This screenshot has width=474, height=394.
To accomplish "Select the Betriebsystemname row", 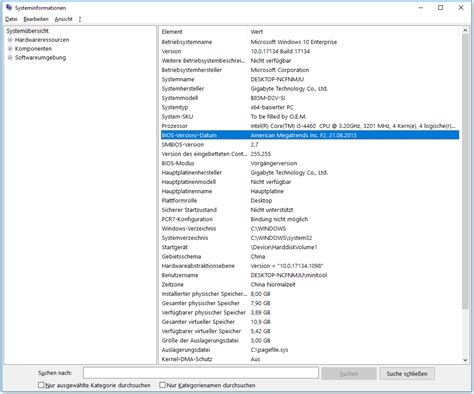I will pyautogui.click(x=310, y=42).
